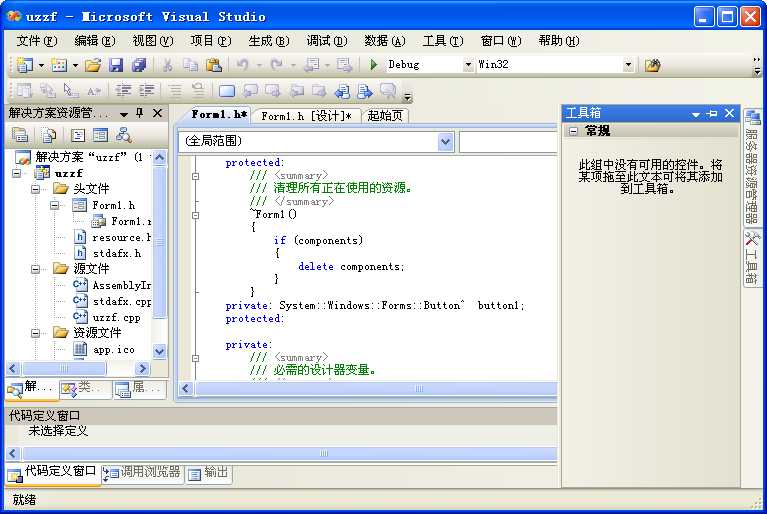Collapse the ~Form1() code outline block
The width and height of the screenshot is (767, 514).
(195, 215)
